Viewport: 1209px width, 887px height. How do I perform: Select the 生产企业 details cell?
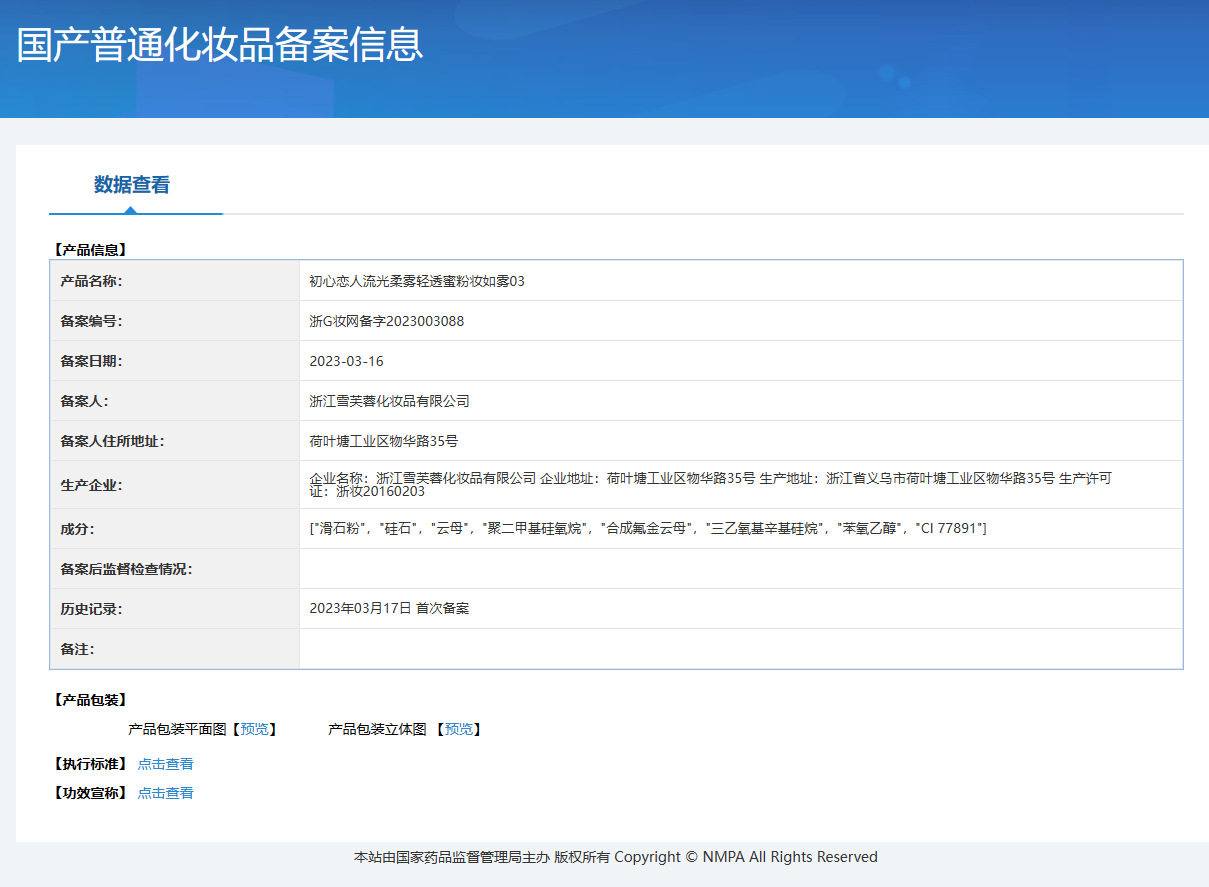(741, 485)
